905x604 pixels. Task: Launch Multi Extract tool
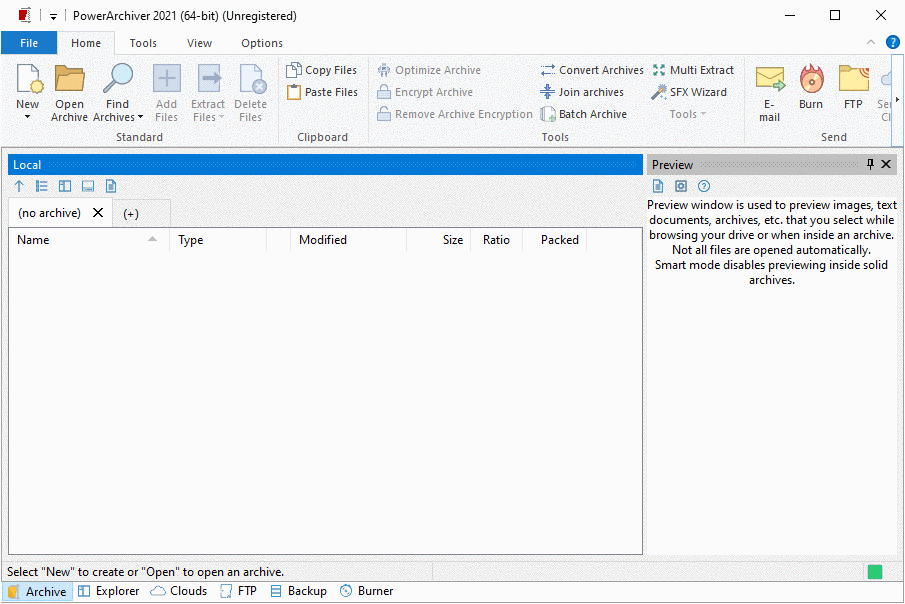point(693,70)
